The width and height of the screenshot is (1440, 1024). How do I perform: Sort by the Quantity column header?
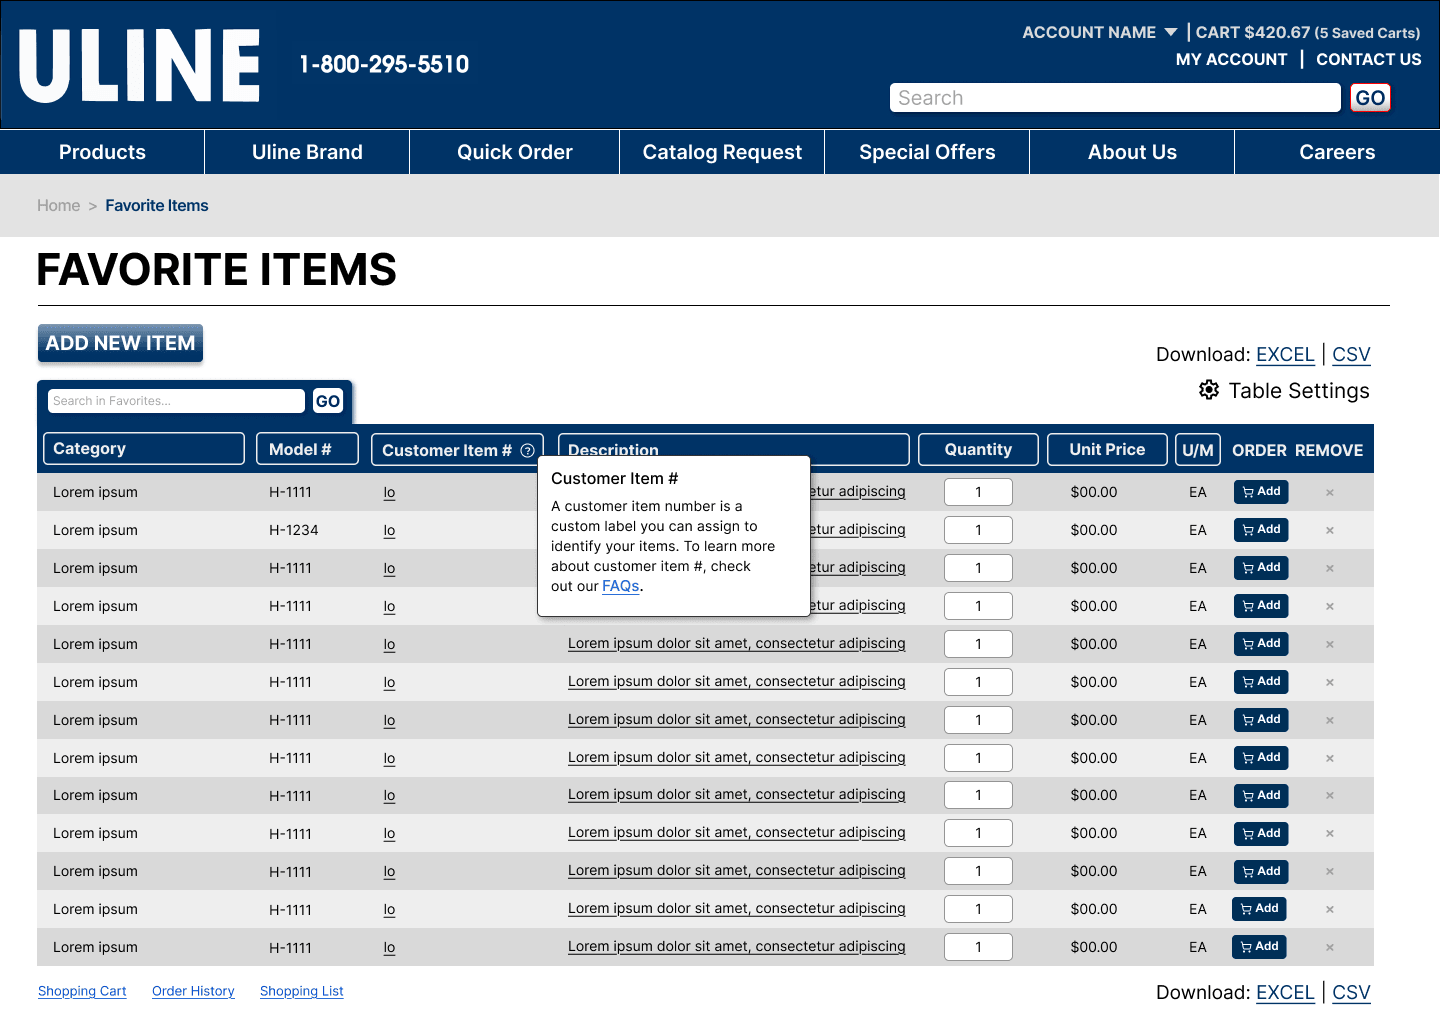978,449
